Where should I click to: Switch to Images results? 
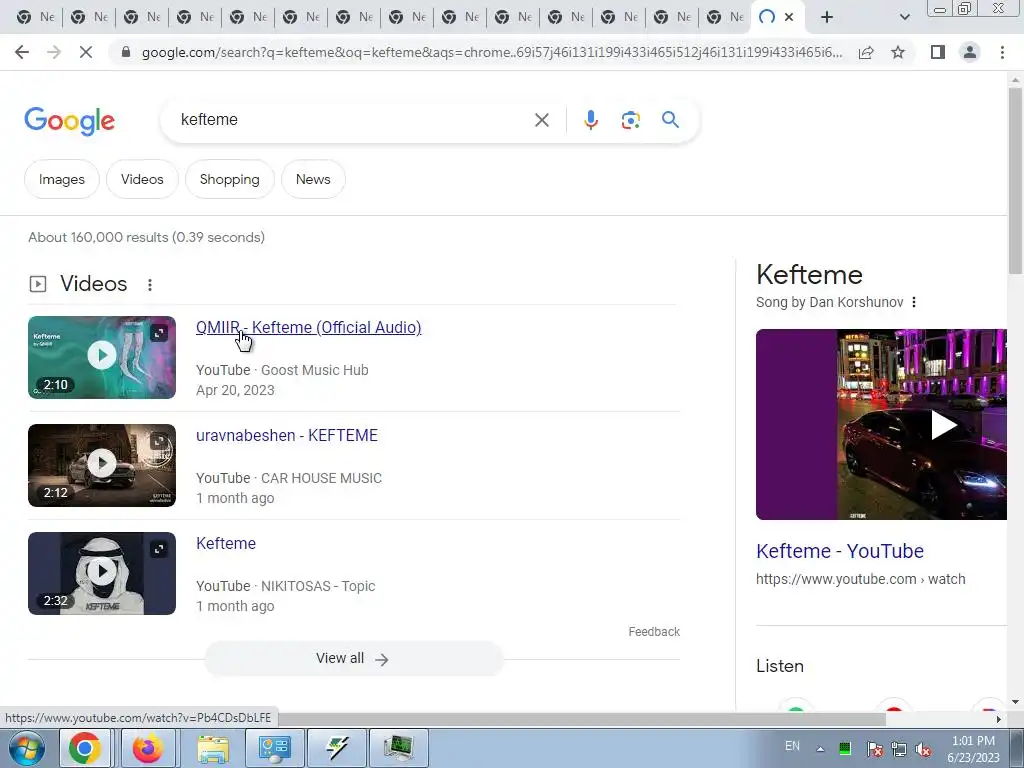pyautogui.click(x=61, y=179)
